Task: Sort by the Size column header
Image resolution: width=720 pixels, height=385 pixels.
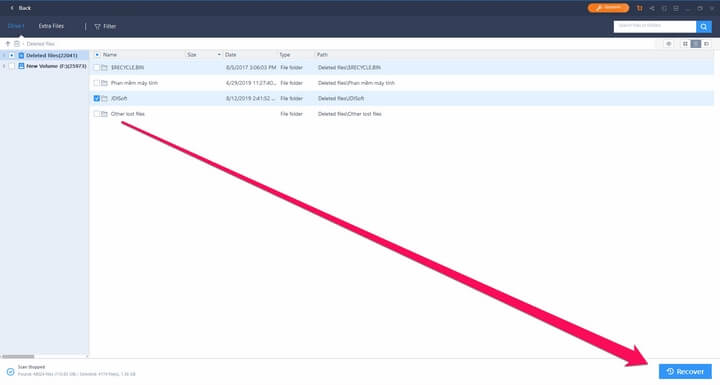Action: tap(191, 55)
